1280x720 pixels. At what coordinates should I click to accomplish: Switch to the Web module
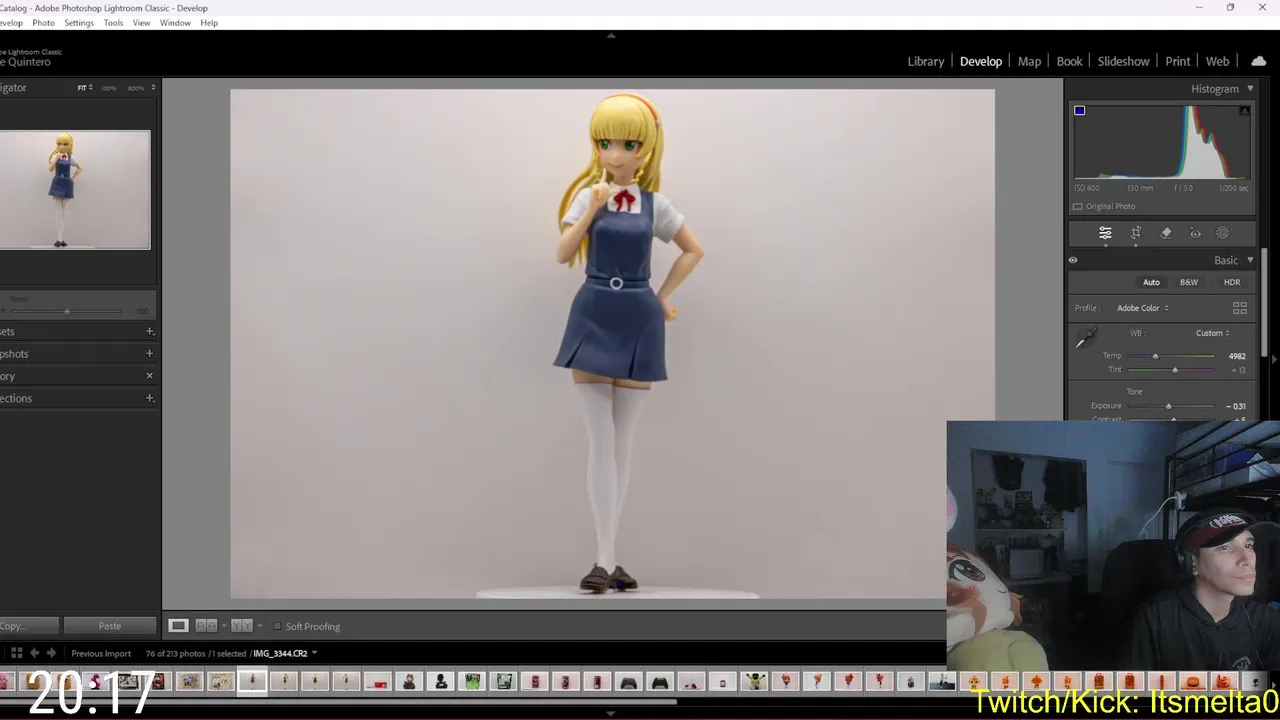coord(1217,61)
